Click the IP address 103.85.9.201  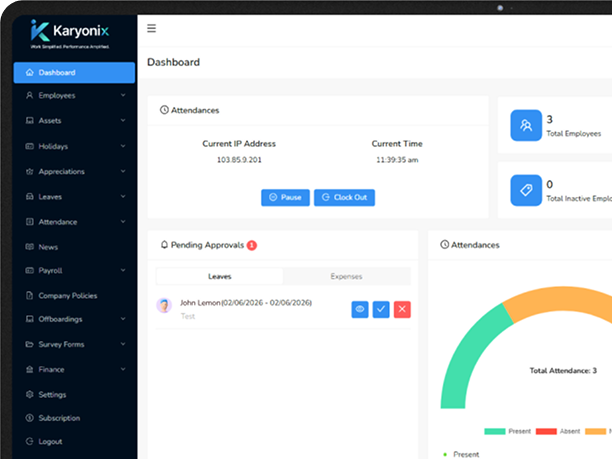(239, 160)
